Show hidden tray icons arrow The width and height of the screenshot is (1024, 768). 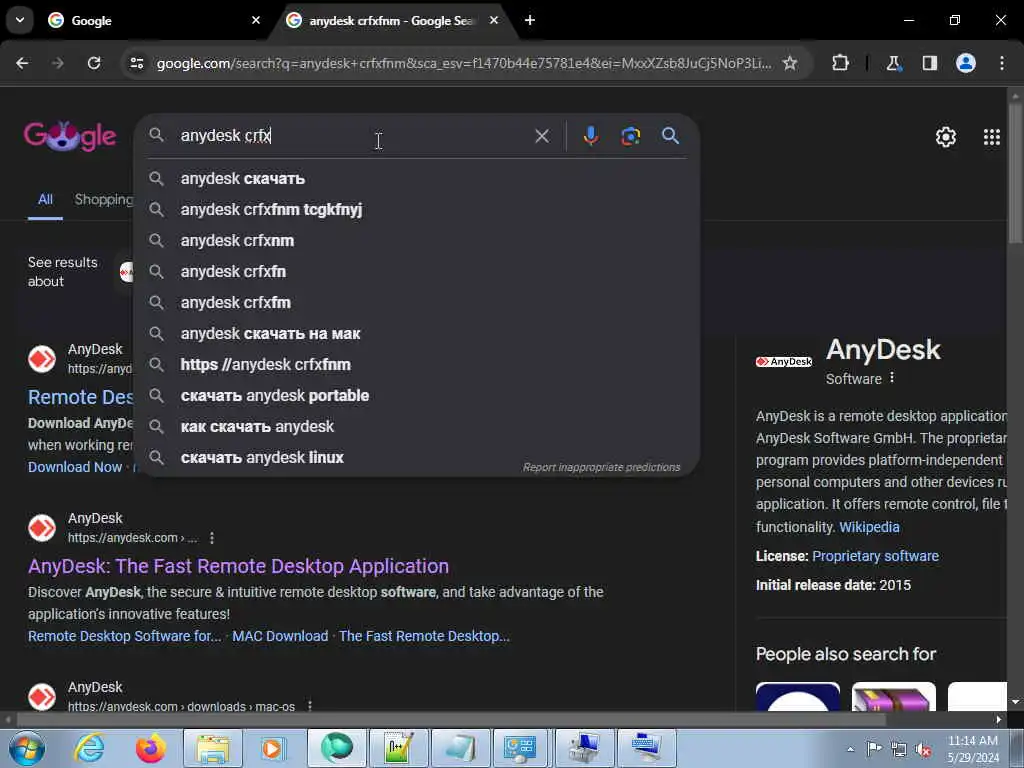pos(850,749)
